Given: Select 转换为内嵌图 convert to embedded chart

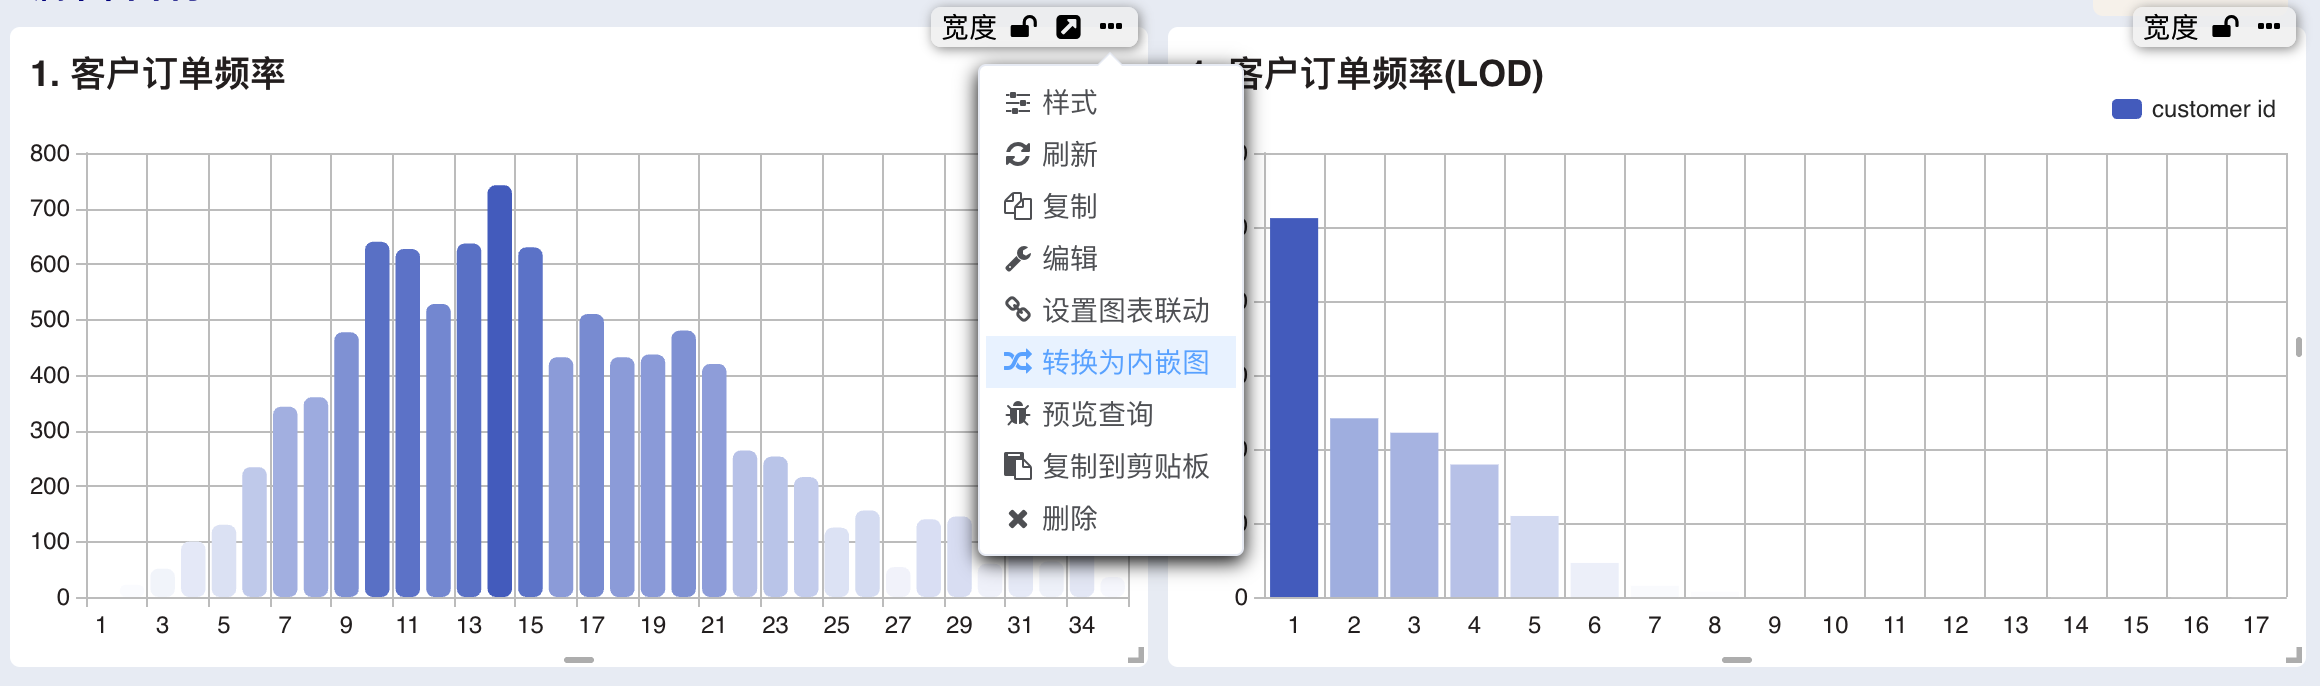Looking at the screenshot, I should (x=1110, y=362).
